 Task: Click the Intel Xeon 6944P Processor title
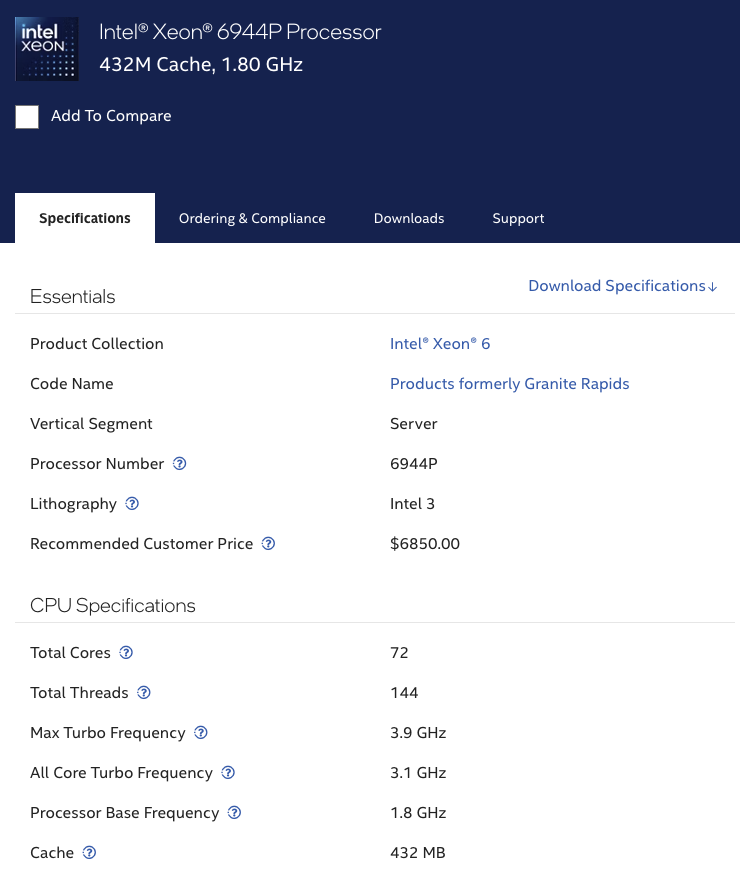click(x=240, y=32)
